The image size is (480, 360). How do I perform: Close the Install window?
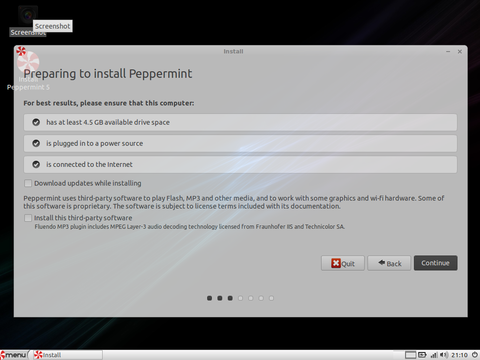tap(460, 51)
